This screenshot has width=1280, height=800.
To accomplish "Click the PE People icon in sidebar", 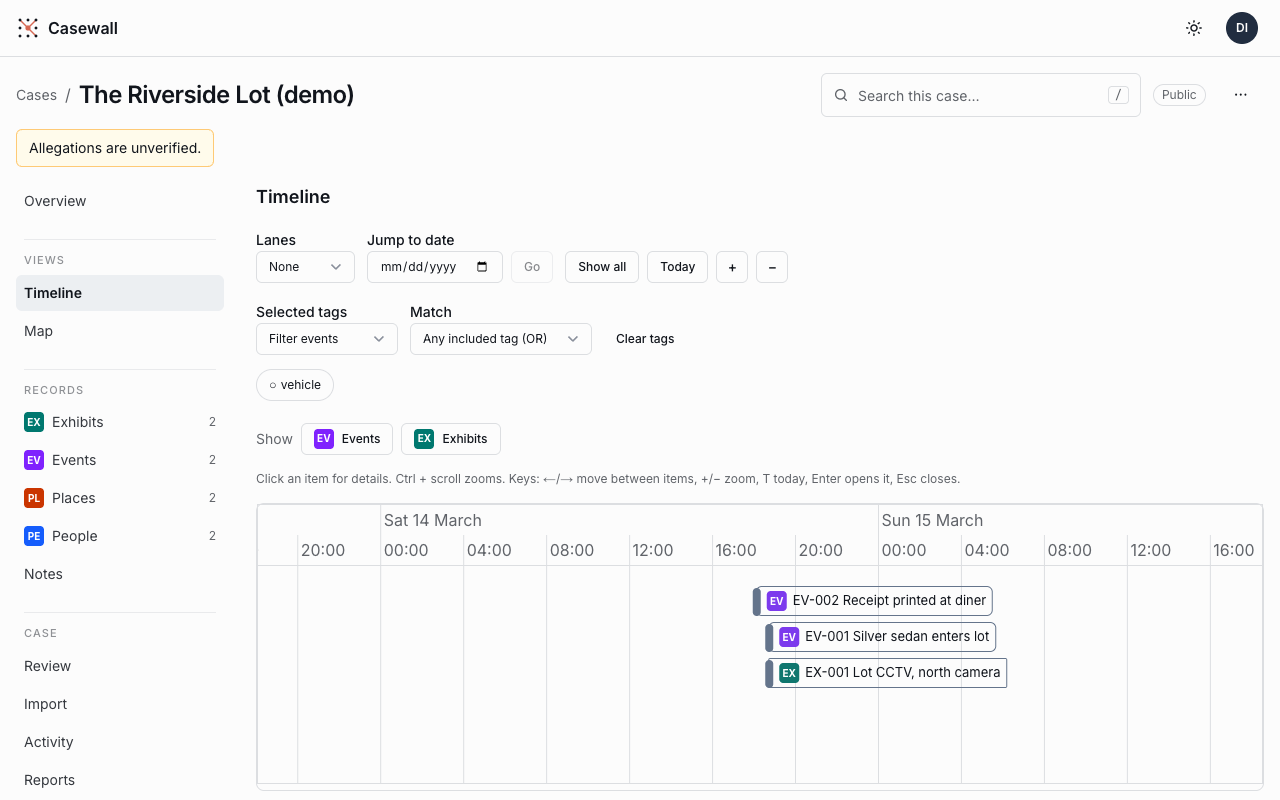I will click(34, 536).
